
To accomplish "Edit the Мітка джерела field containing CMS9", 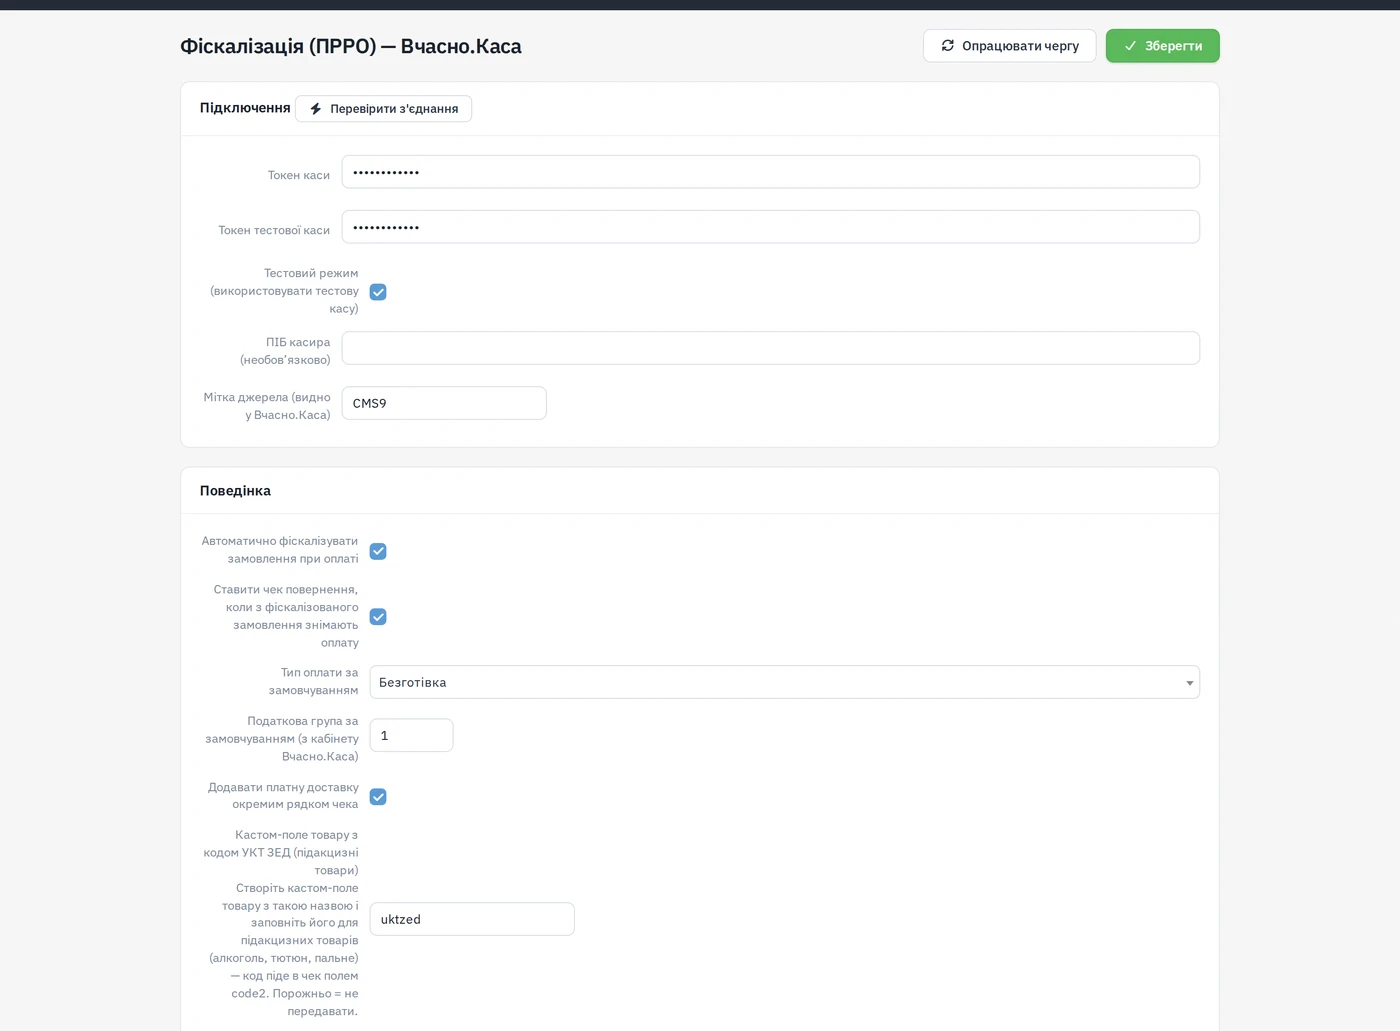I will (x=444, y=403).
